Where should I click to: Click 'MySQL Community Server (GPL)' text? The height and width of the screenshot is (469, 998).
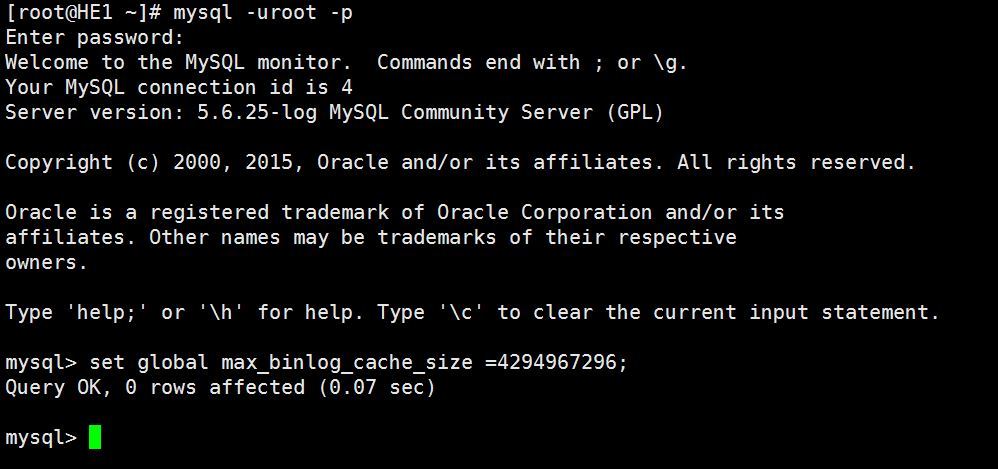496,112
